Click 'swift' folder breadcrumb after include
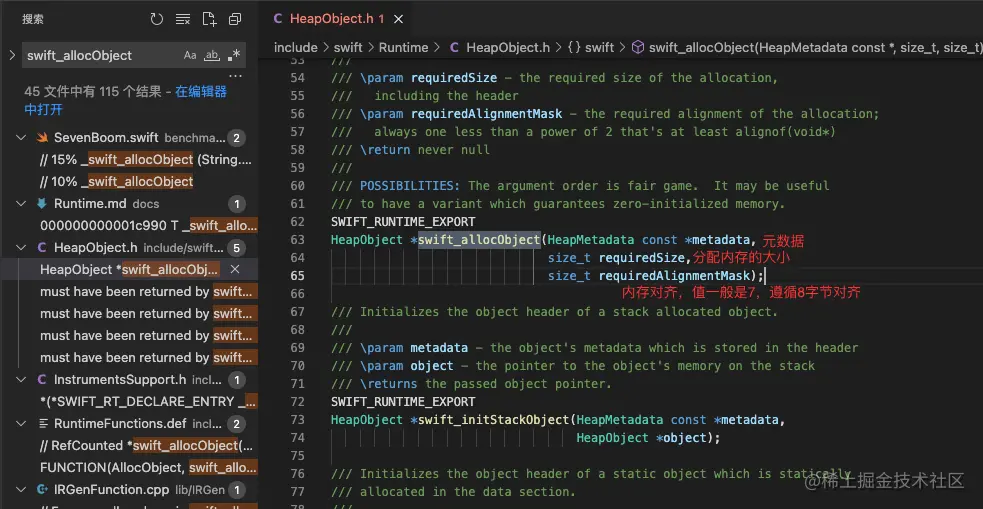 (348, 48)
